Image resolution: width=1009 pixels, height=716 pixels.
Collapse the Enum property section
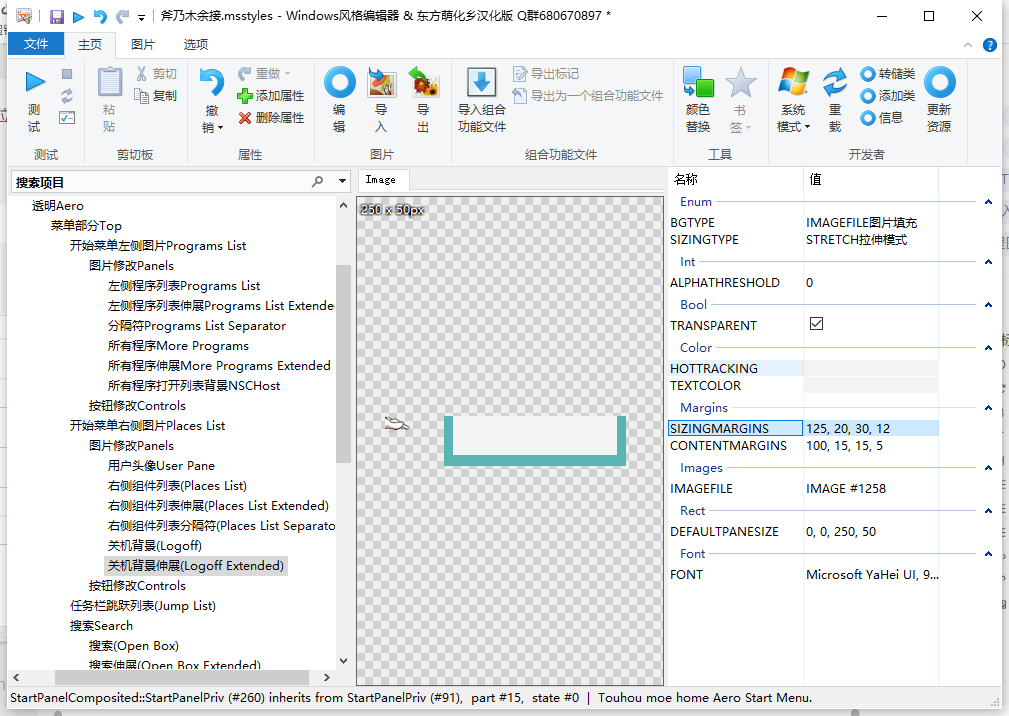click(988, 201)
